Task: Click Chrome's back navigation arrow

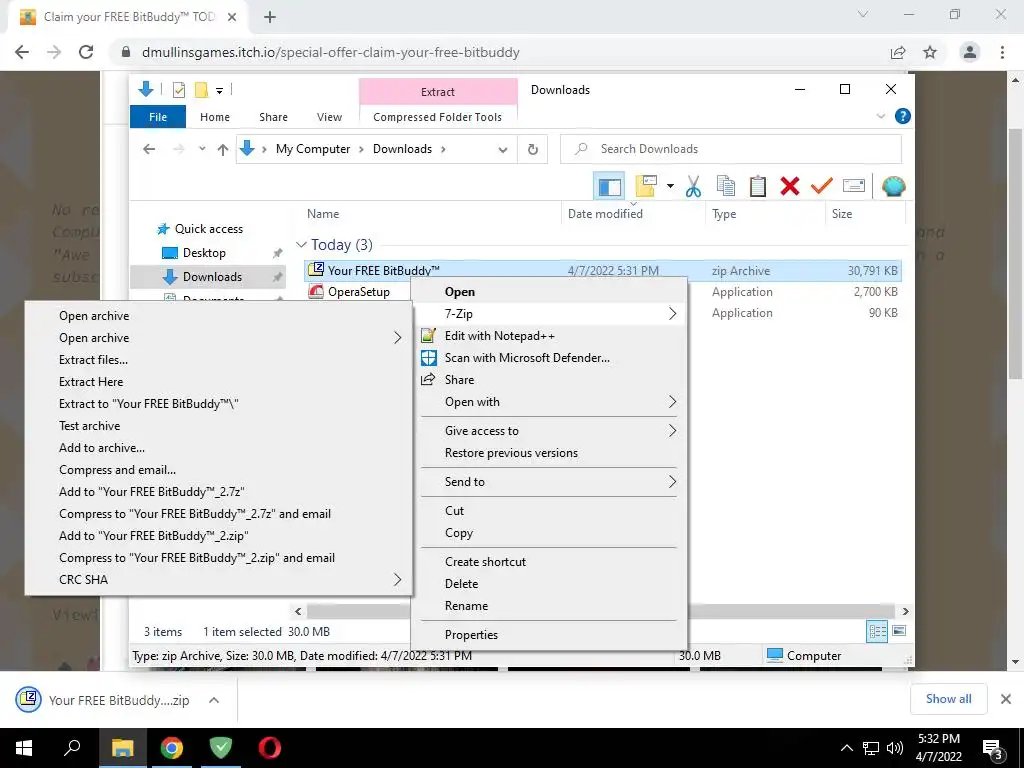Action: 22,52
